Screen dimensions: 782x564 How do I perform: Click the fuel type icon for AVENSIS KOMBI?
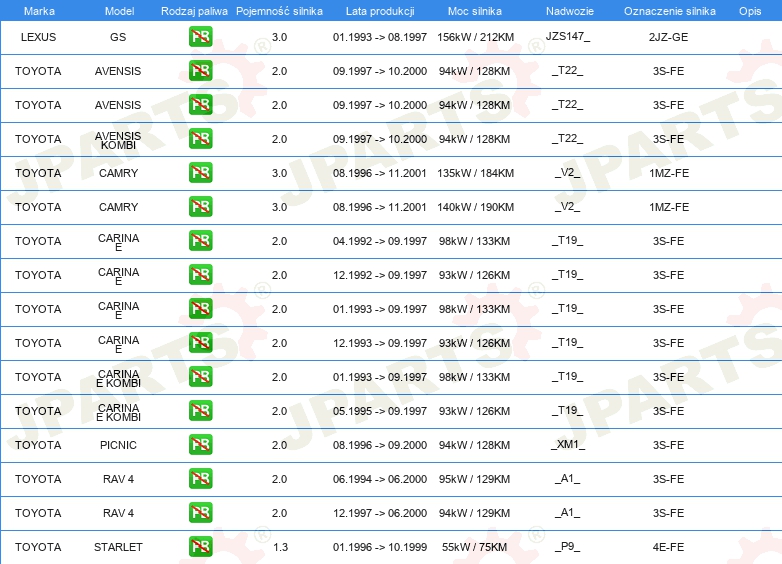pos(200,139)
